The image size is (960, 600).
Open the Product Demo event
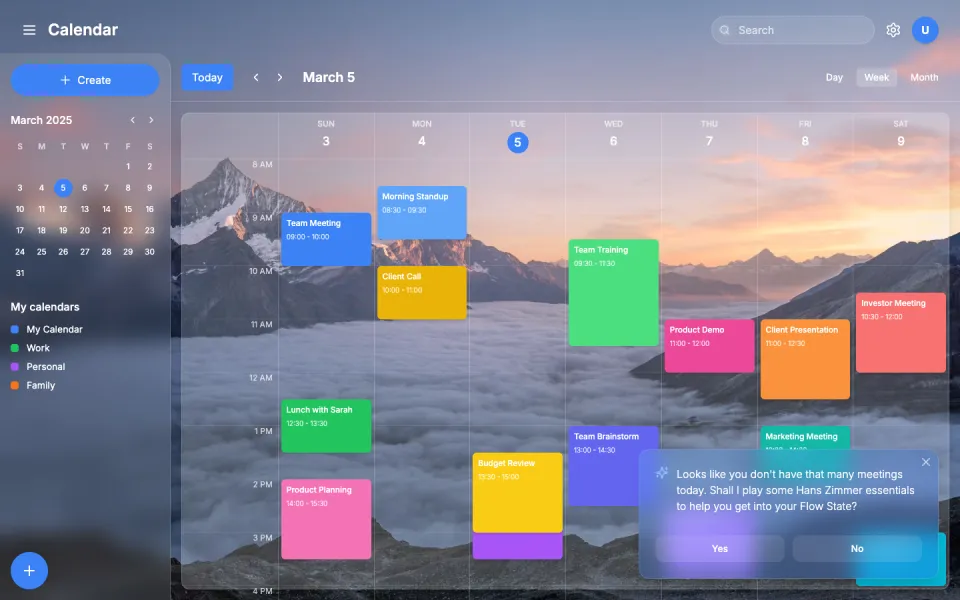(709, 346)
